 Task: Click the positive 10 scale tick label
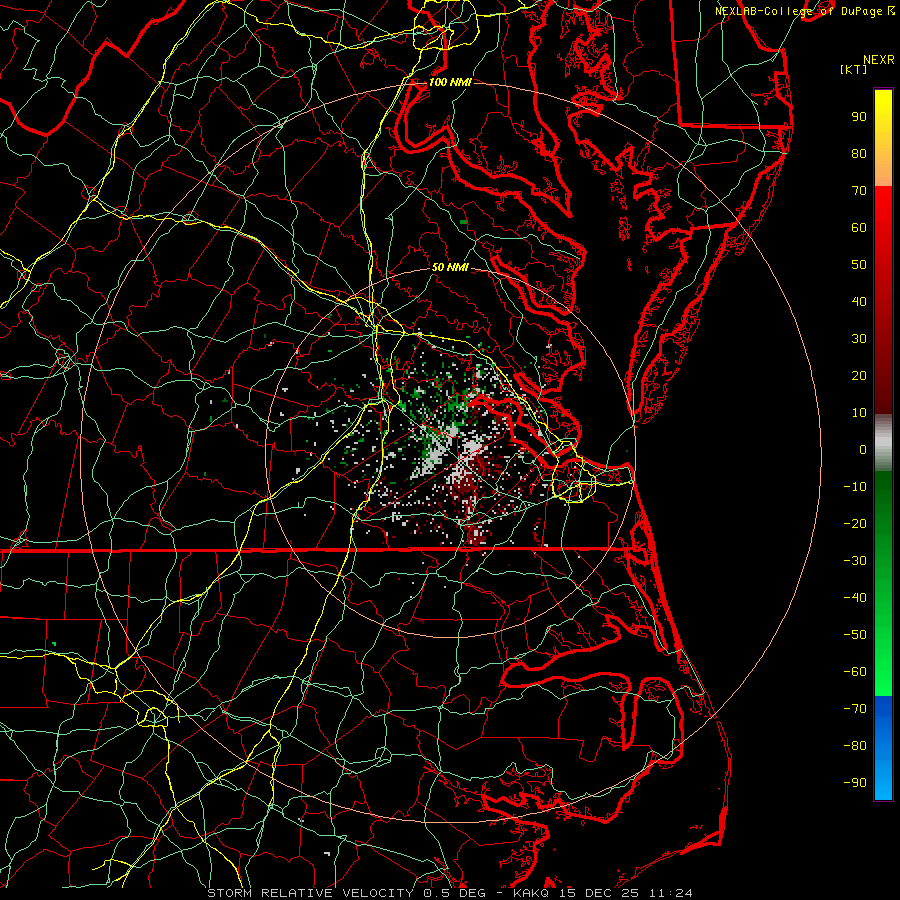coord(859,413)
